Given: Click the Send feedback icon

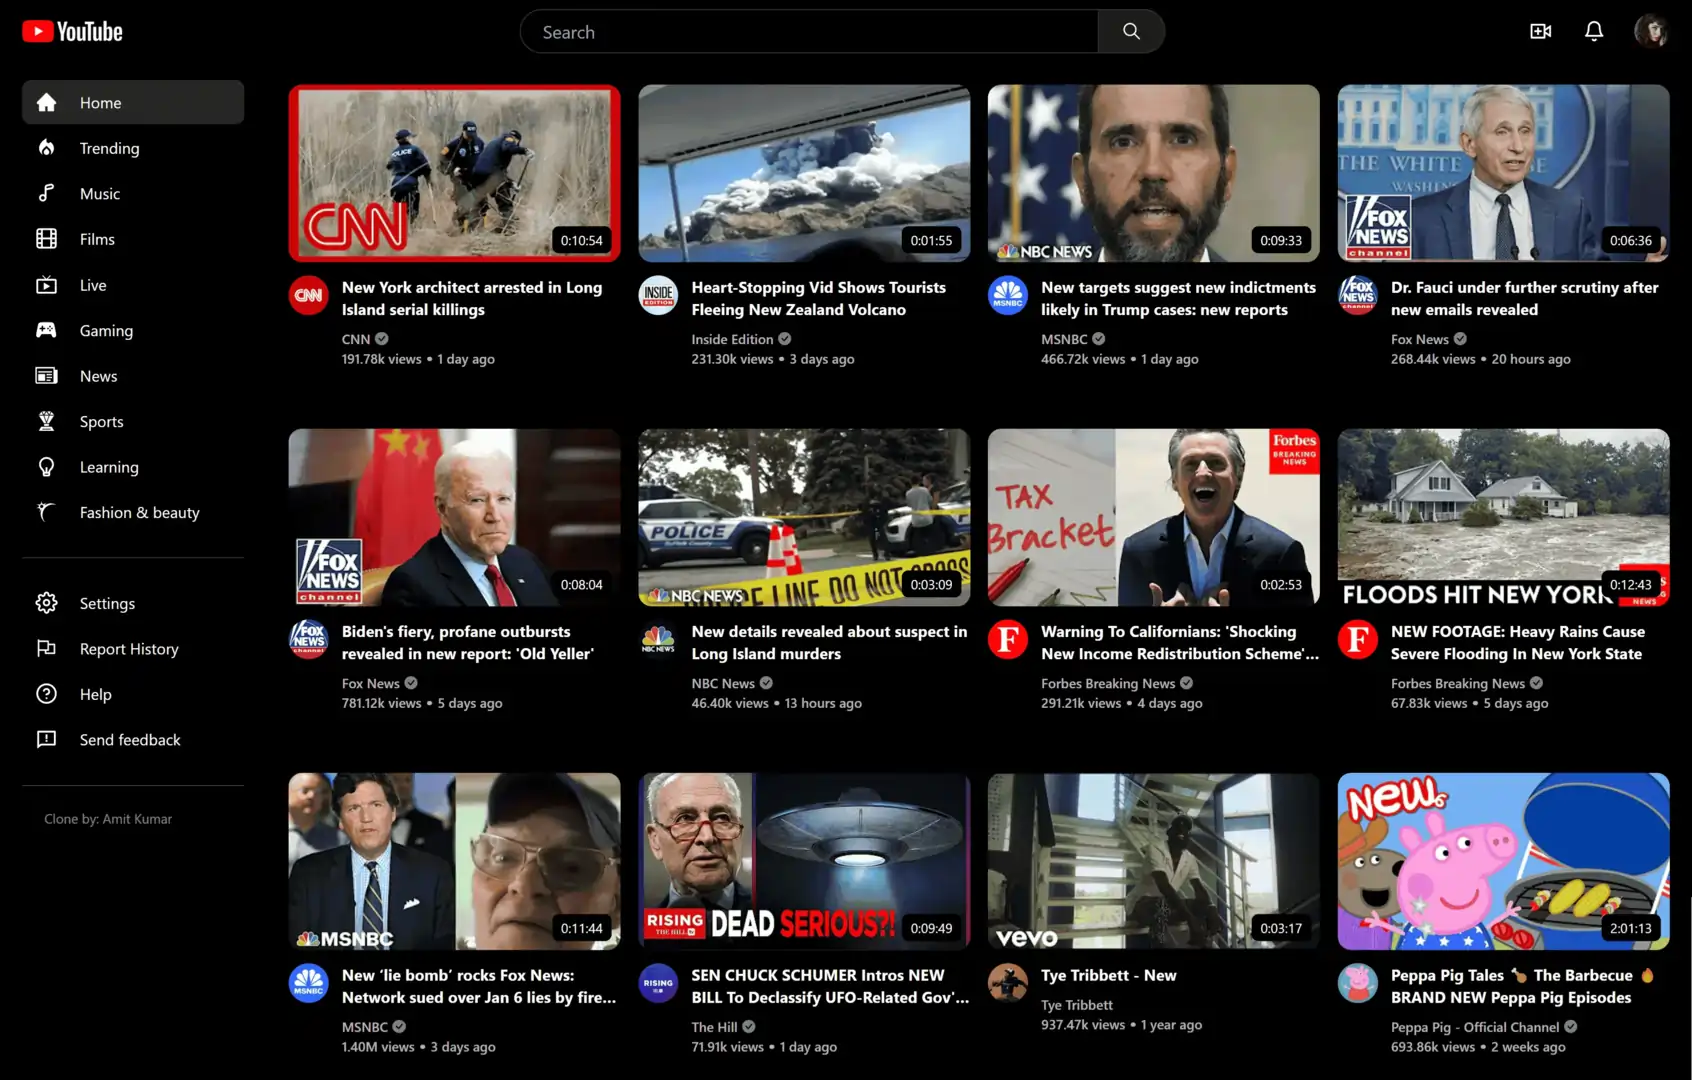Looking at the screenshot, I should point(46,740).
